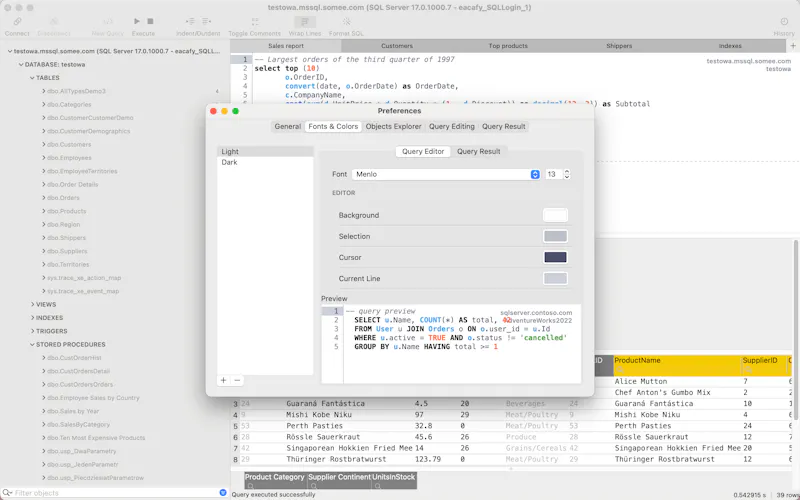
Task: Collapse the STORED PROCEDURES folder
Action: pos(32,344)
